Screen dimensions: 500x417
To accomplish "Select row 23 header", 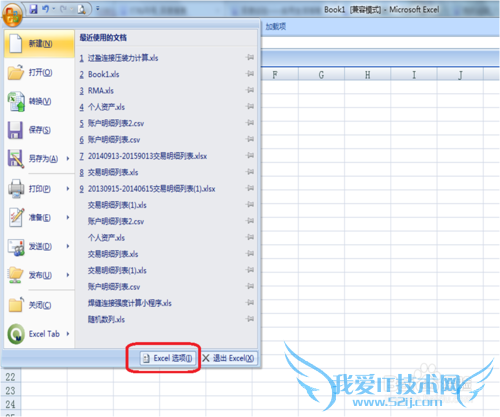I will [x=10, y=390].
